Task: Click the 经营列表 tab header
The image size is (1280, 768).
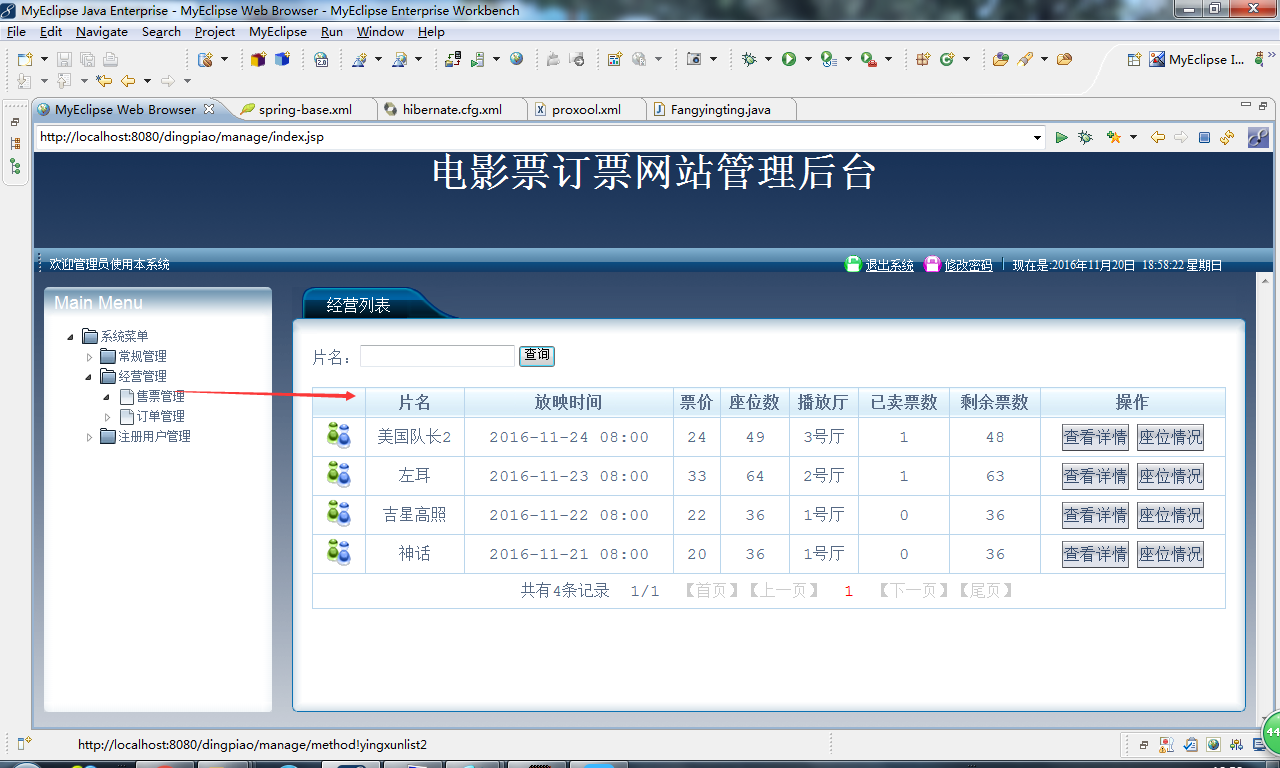Action: 358,305
